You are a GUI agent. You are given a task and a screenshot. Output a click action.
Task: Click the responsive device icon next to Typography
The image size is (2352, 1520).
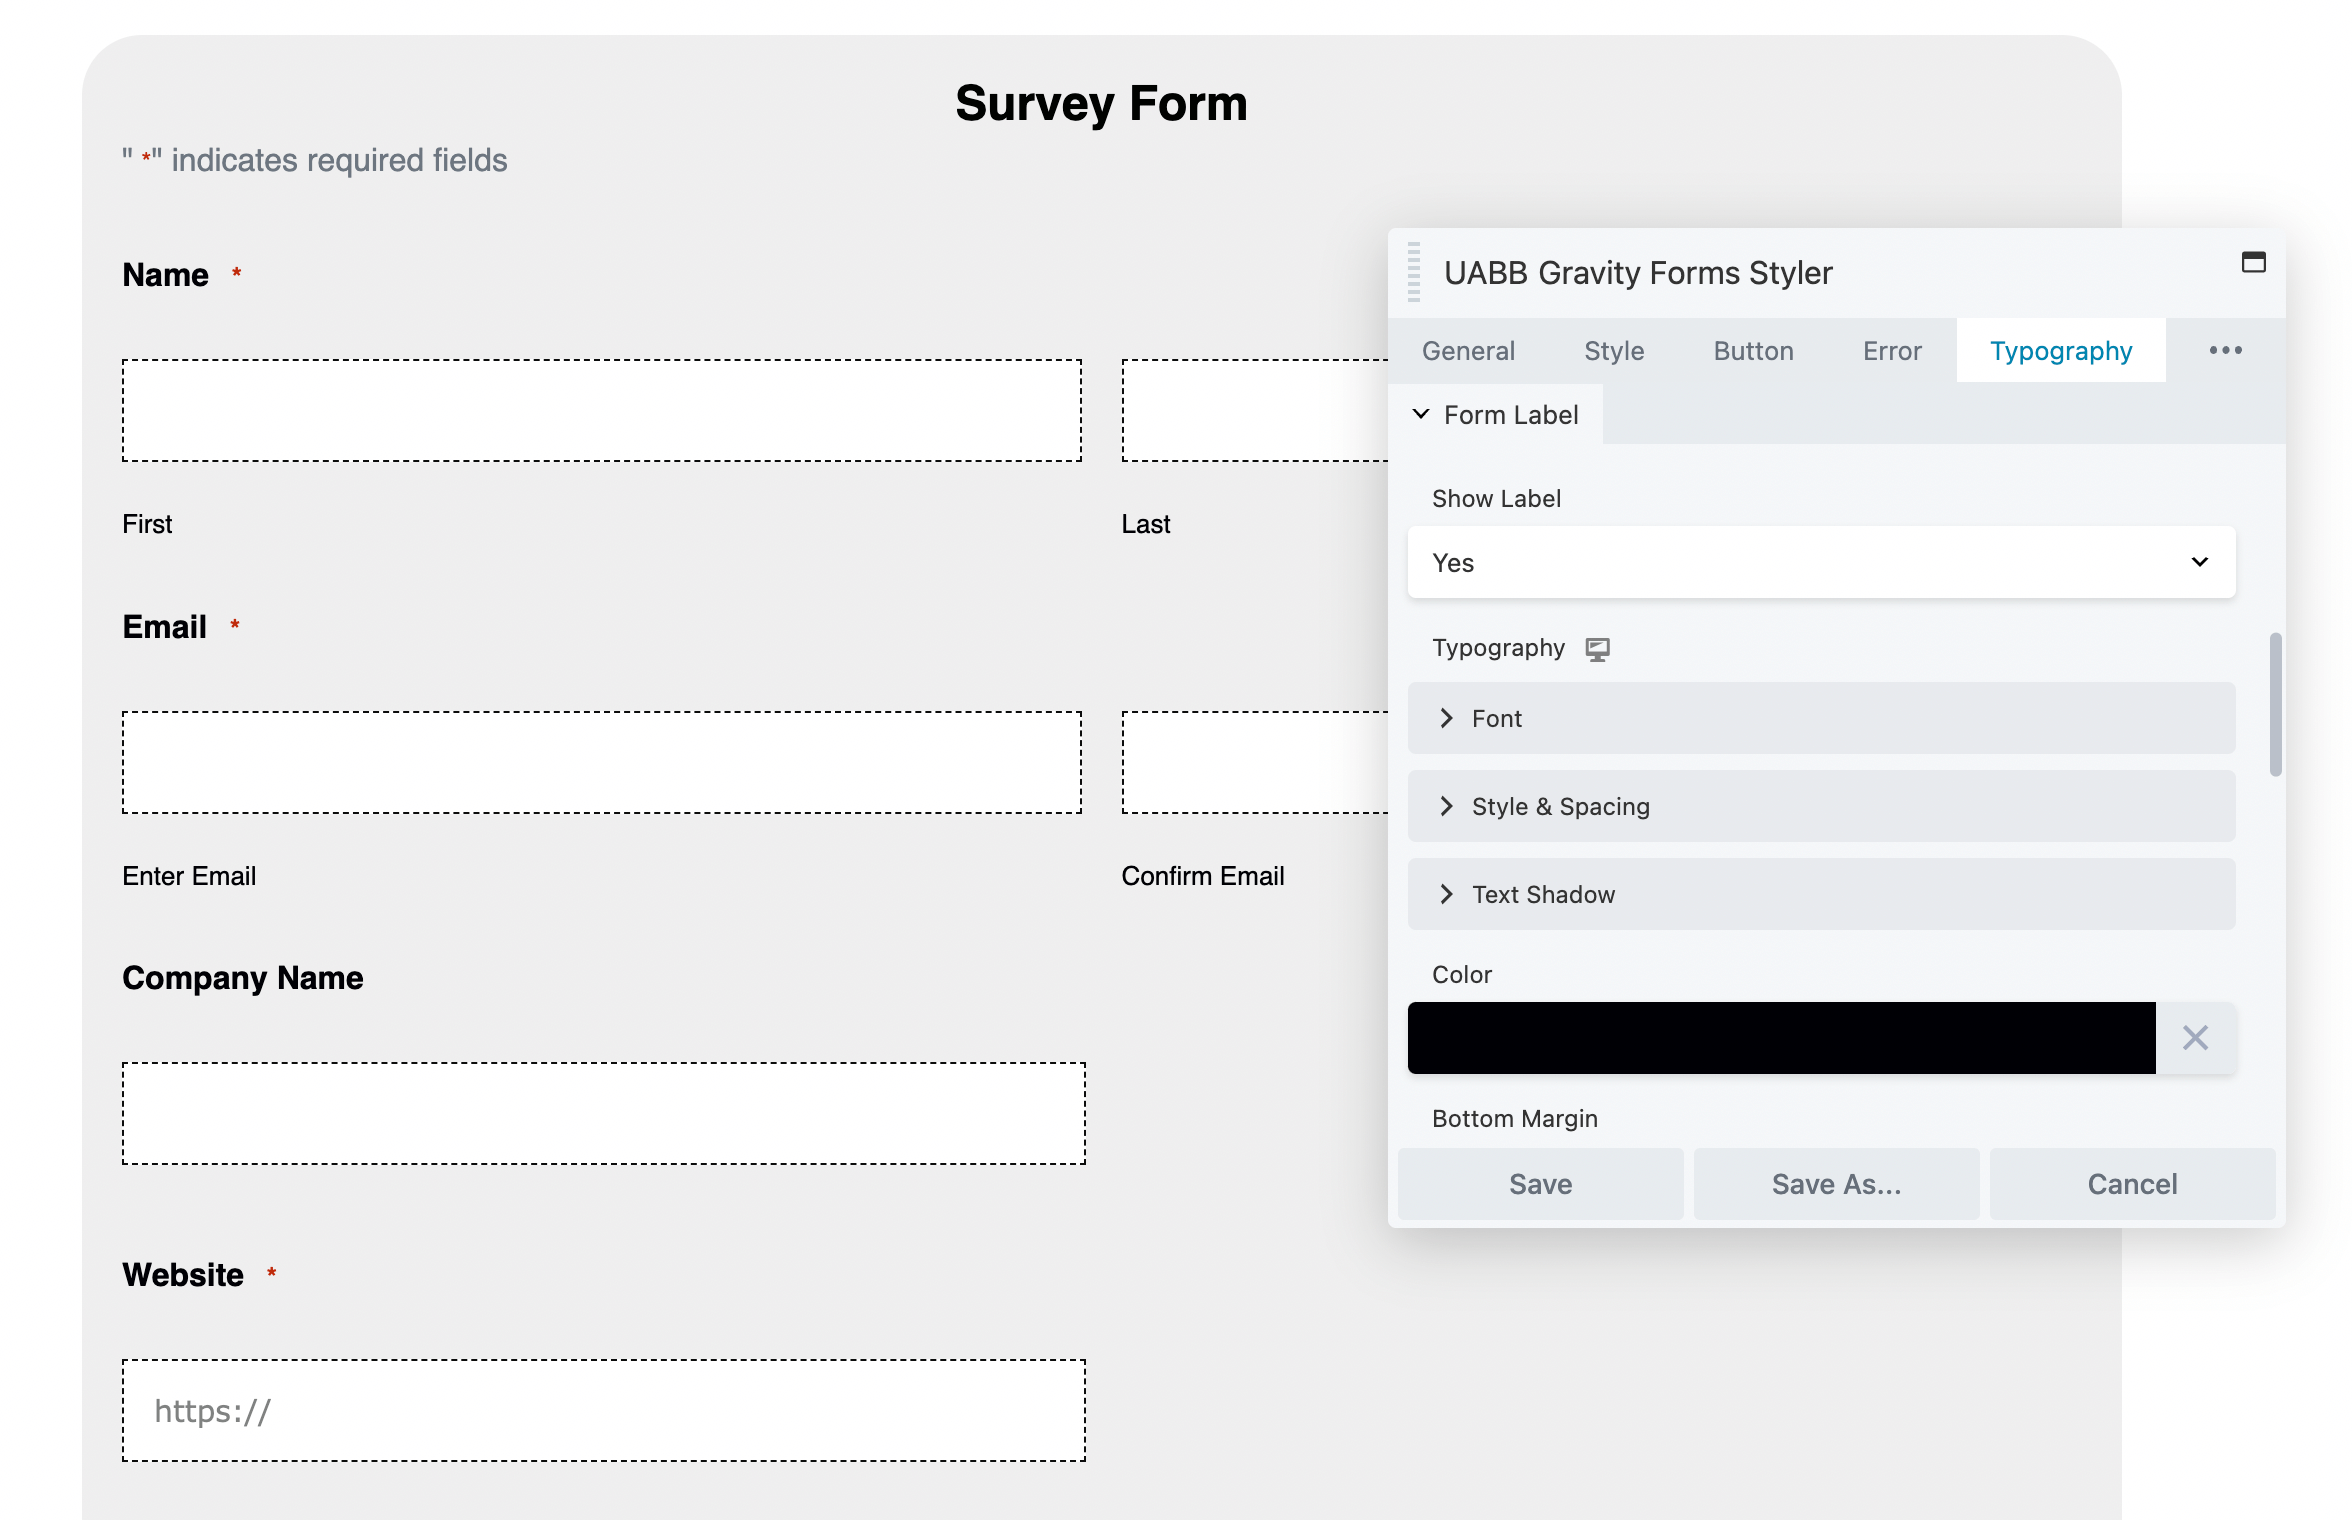click(1597, 649)
